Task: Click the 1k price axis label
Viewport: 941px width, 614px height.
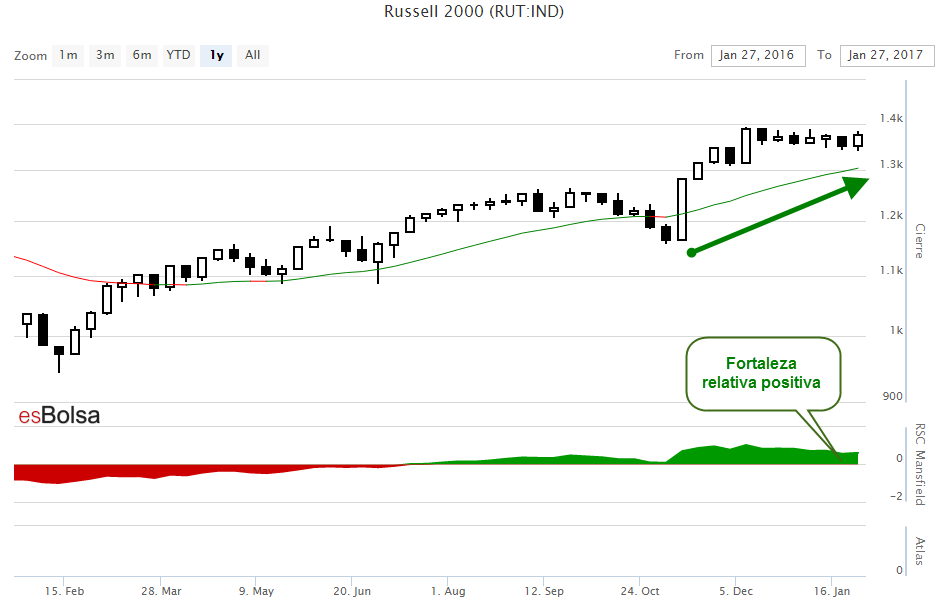Action: [x=896, y=330]
